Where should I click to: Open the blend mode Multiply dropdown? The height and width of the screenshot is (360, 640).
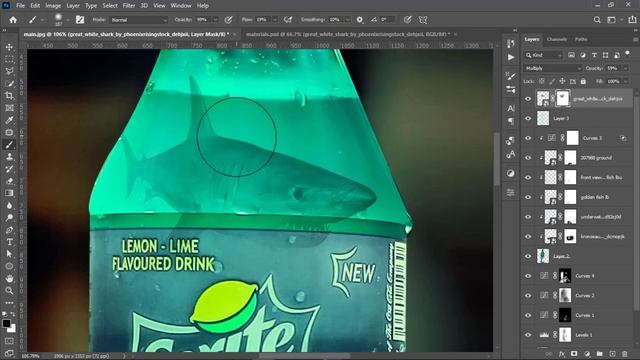tap(553, 68)
